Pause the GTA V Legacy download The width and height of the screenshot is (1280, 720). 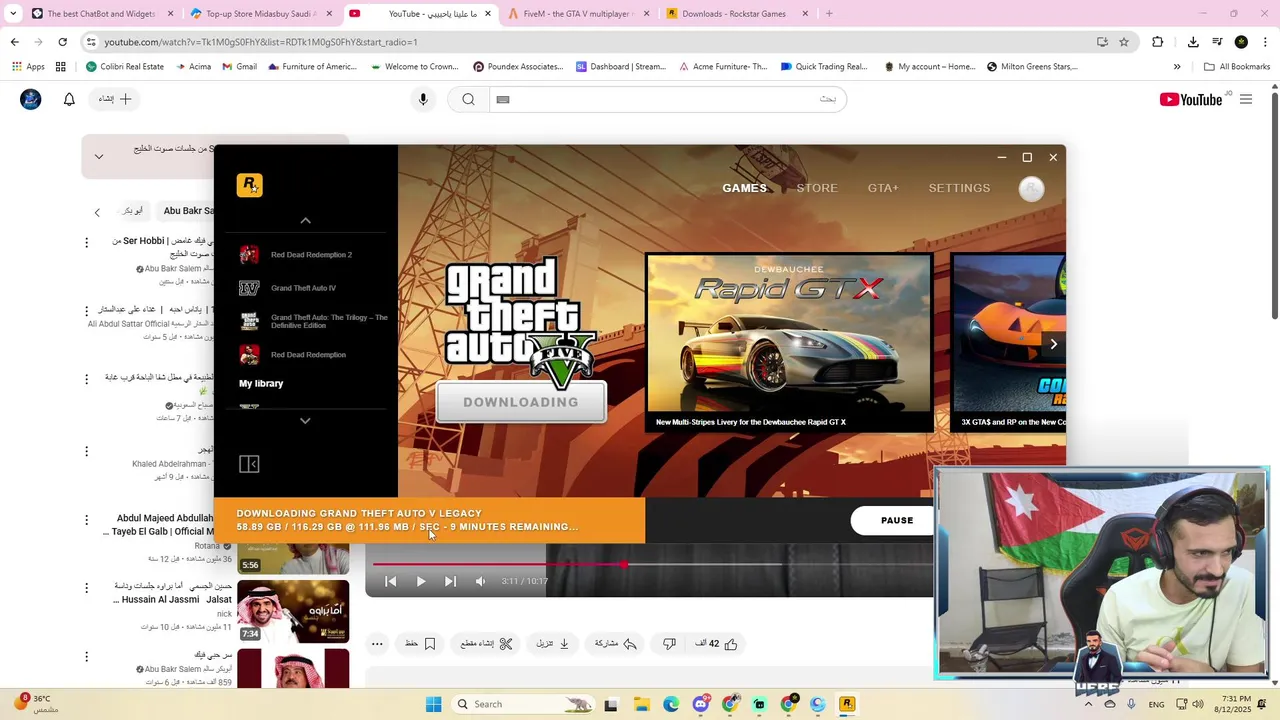(897, 520)
